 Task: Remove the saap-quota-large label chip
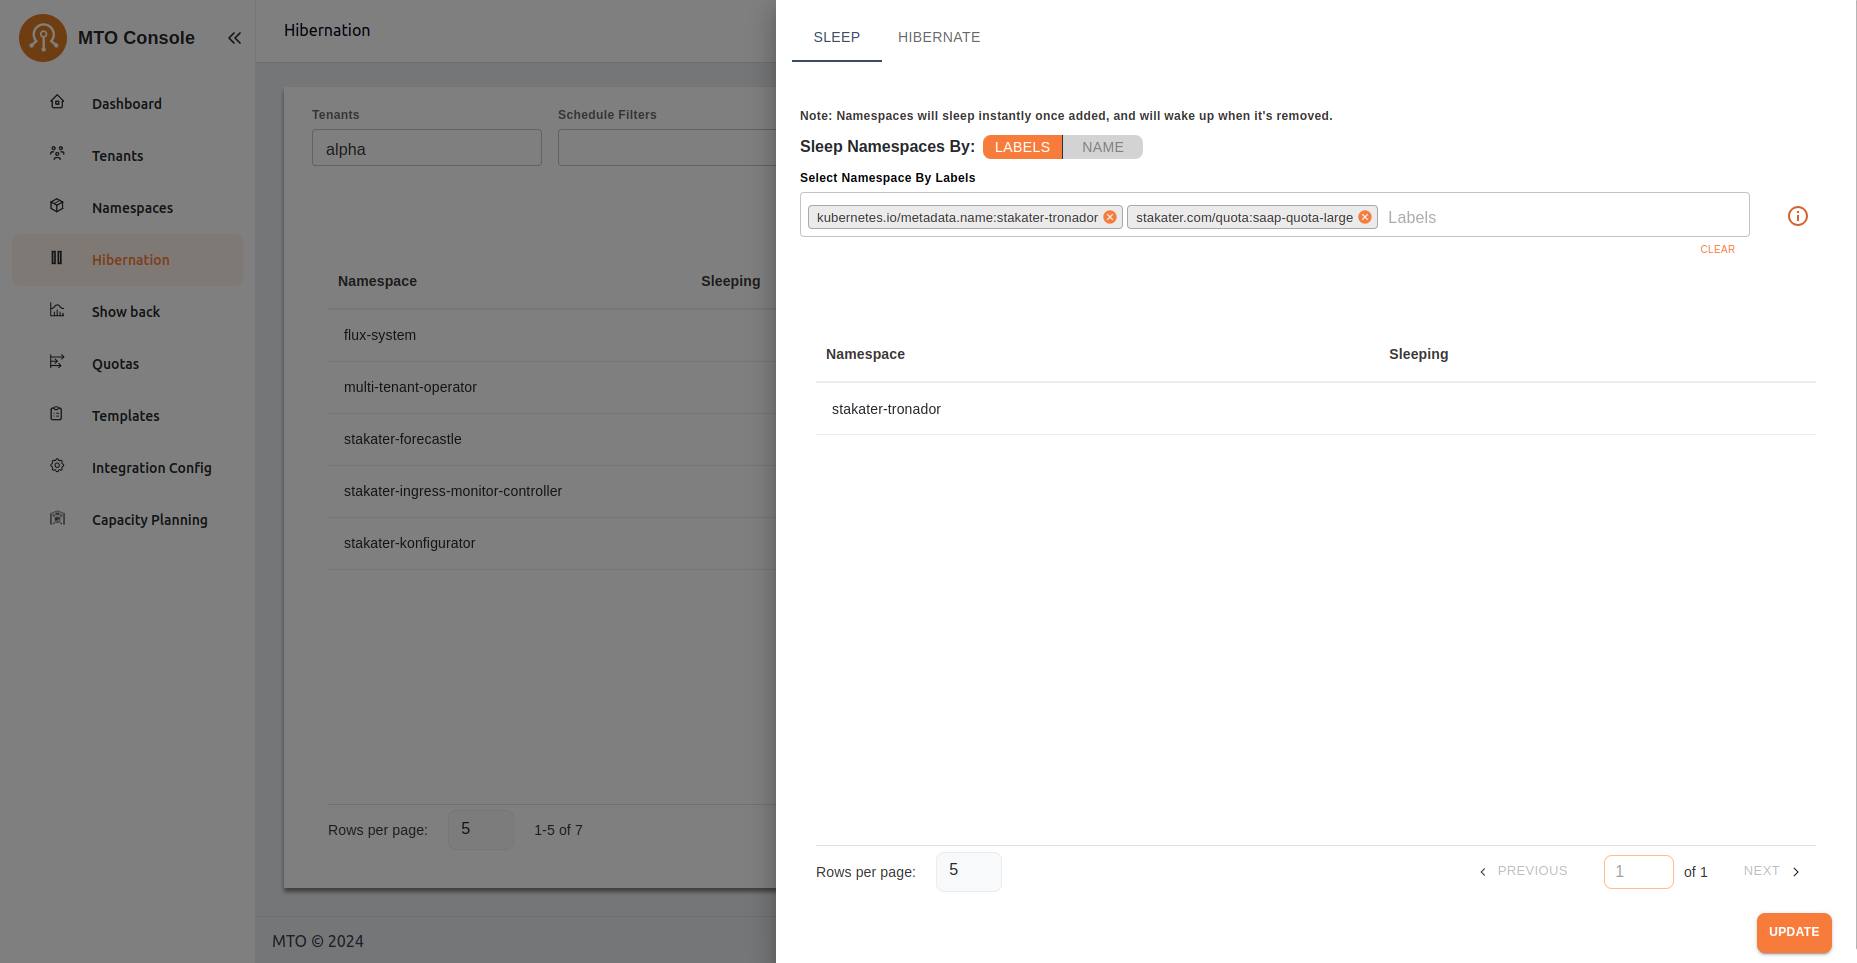coord(1364,217)
